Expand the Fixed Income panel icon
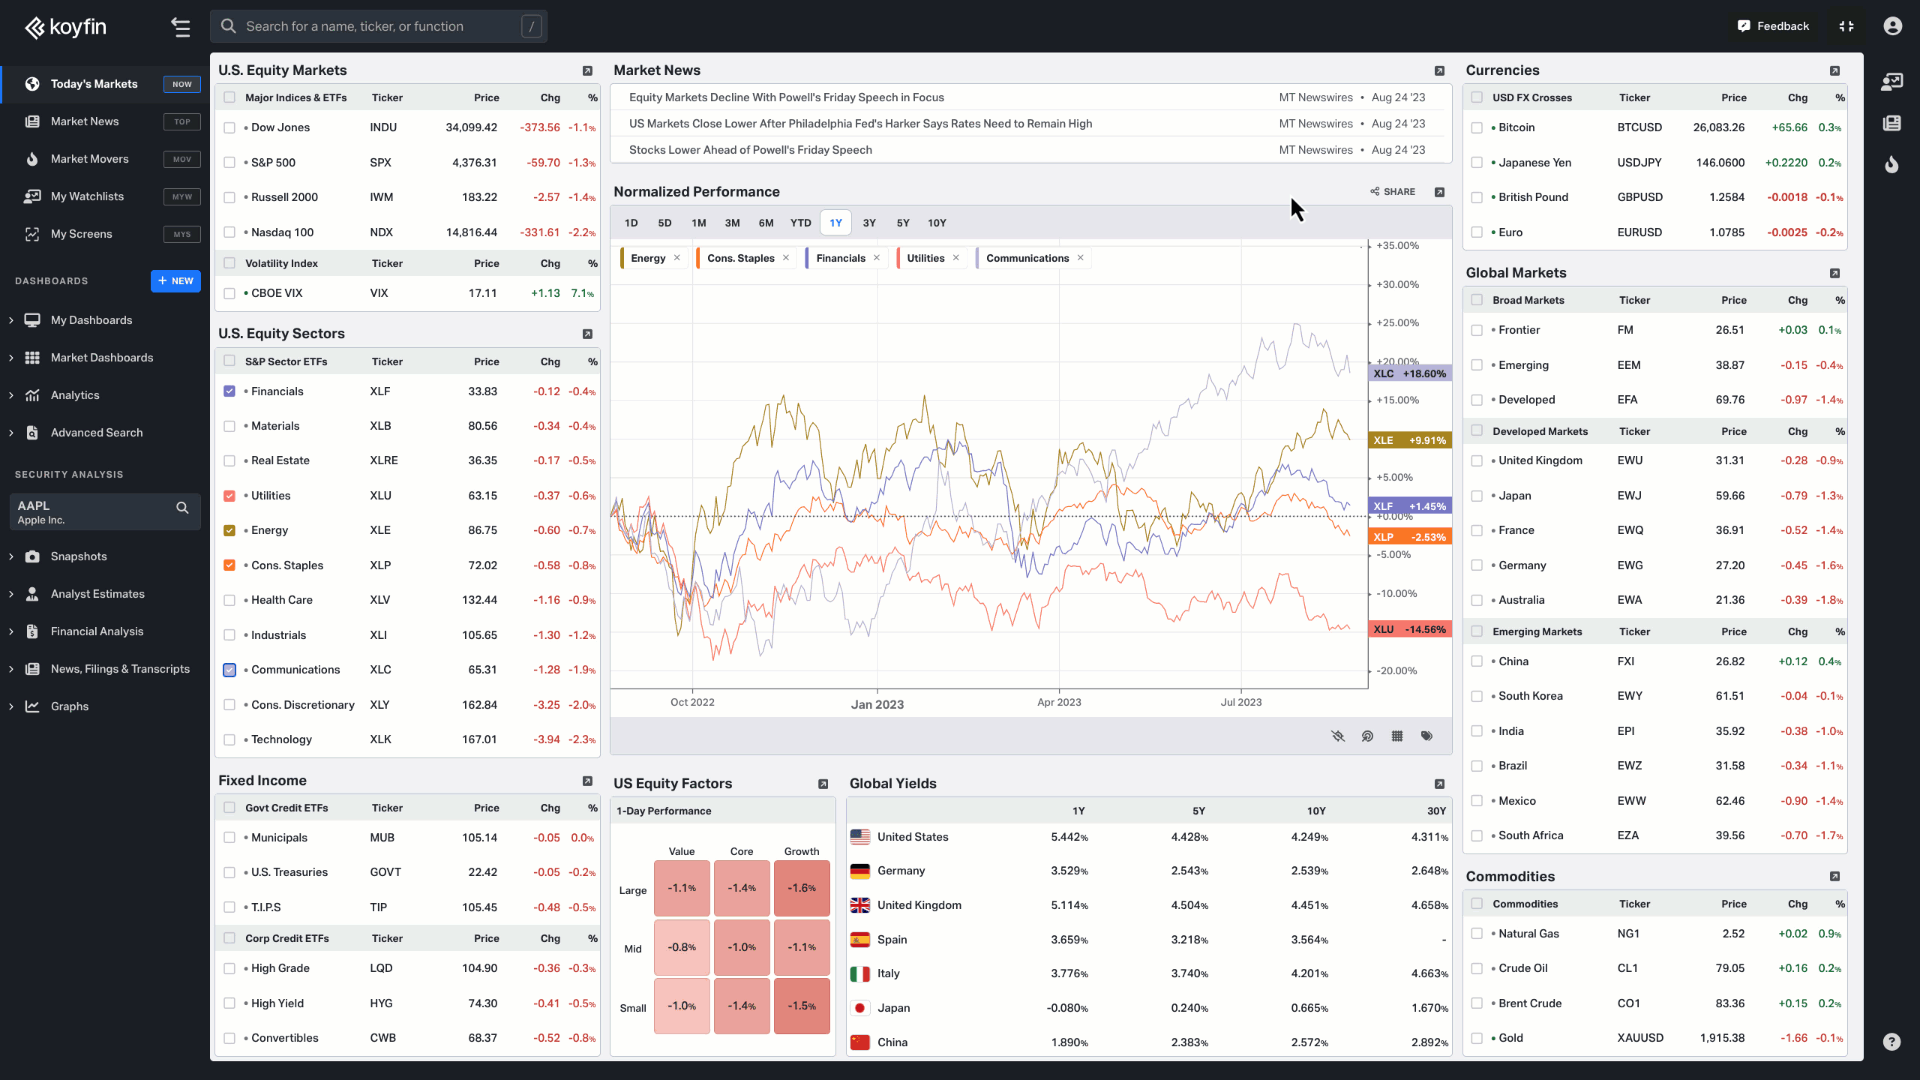Image resolution: width=1920 pixels, height=1080 pixels. coord(587,781)
